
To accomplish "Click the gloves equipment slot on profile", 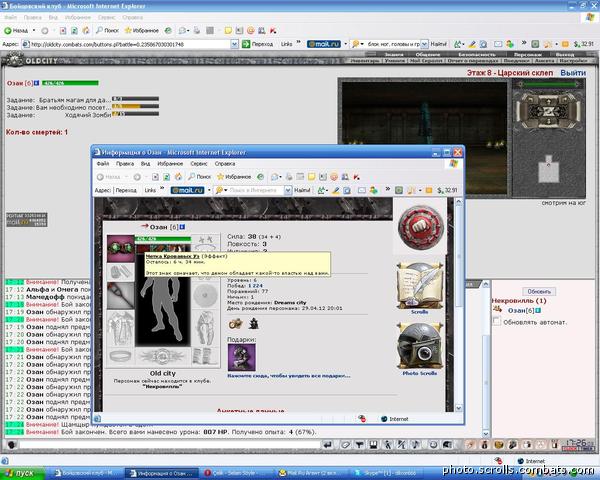I will coord(121,272).
